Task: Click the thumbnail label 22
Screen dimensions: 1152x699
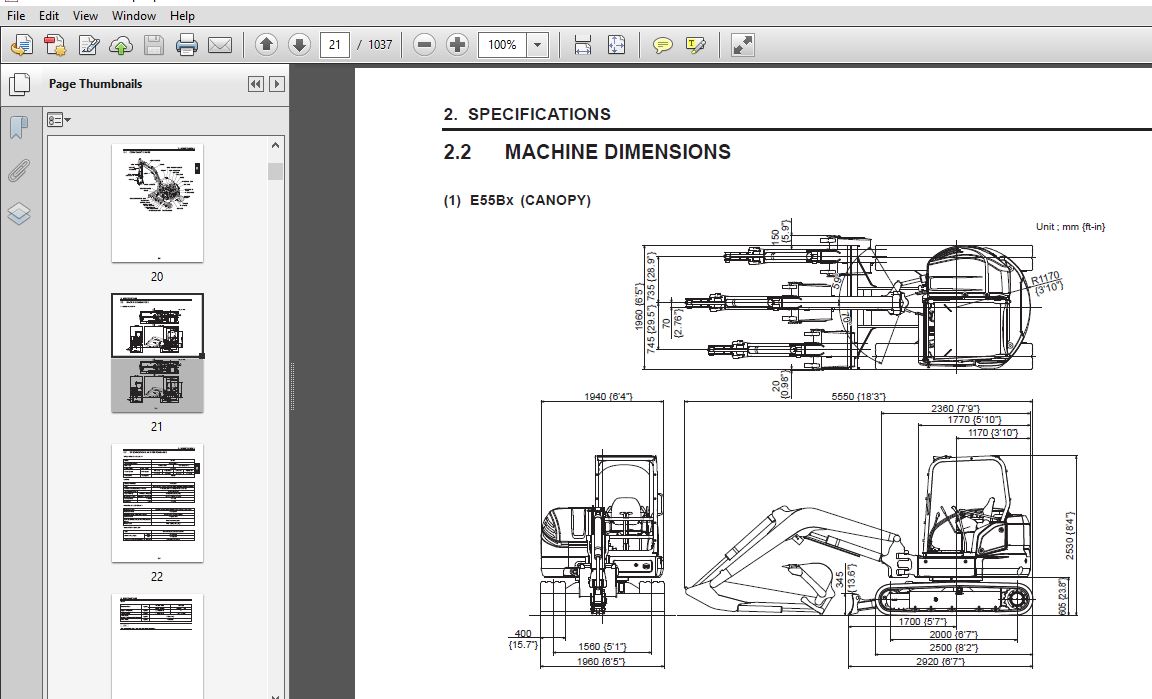Action: pos(157,577)
